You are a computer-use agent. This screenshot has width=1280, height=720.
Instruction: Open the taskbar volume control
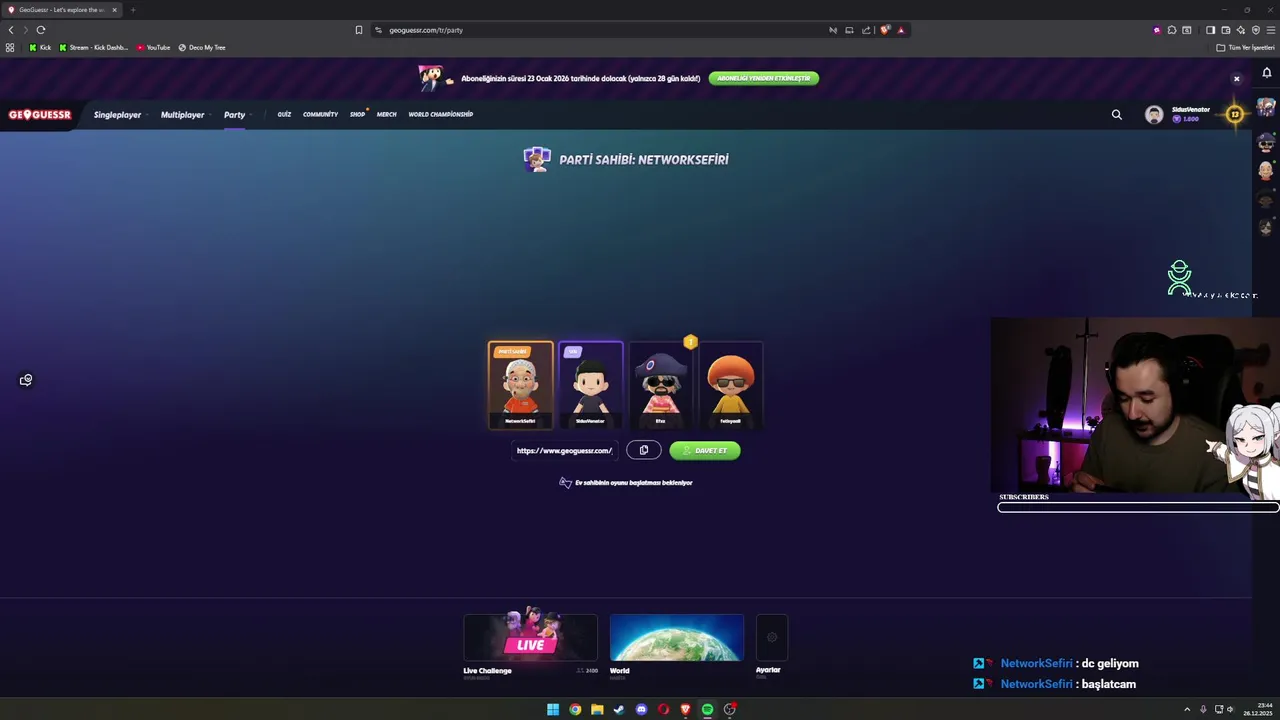coord(1230,709)
